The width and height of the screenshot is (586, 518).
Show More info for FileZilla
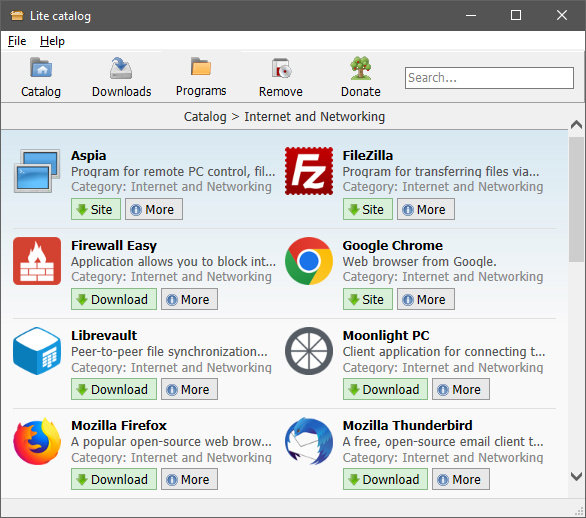[x=426, y=209]
